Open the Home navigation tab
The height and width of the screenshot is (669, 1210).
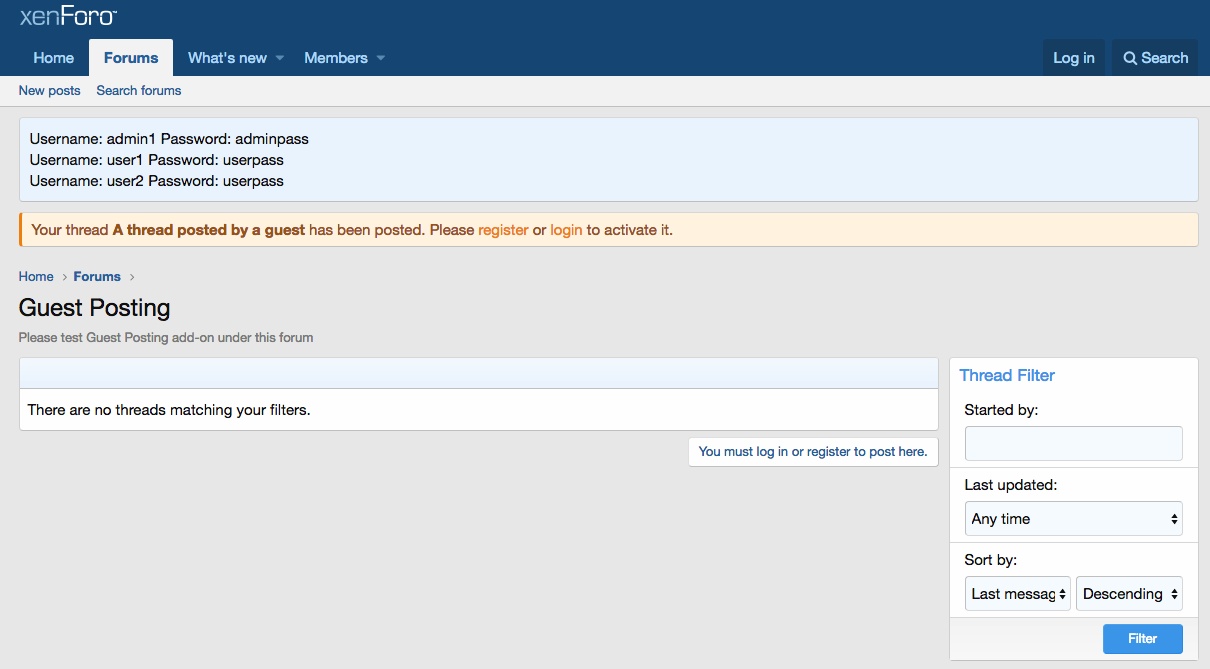coord(54,58)
